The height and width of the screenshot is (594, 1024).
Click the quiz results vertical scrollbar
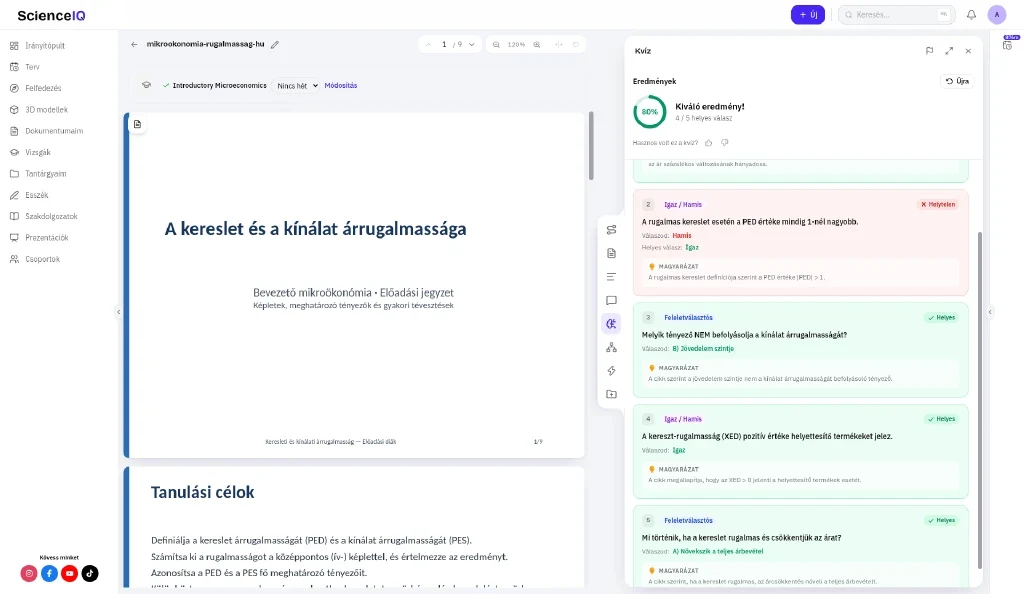(979, 399)
